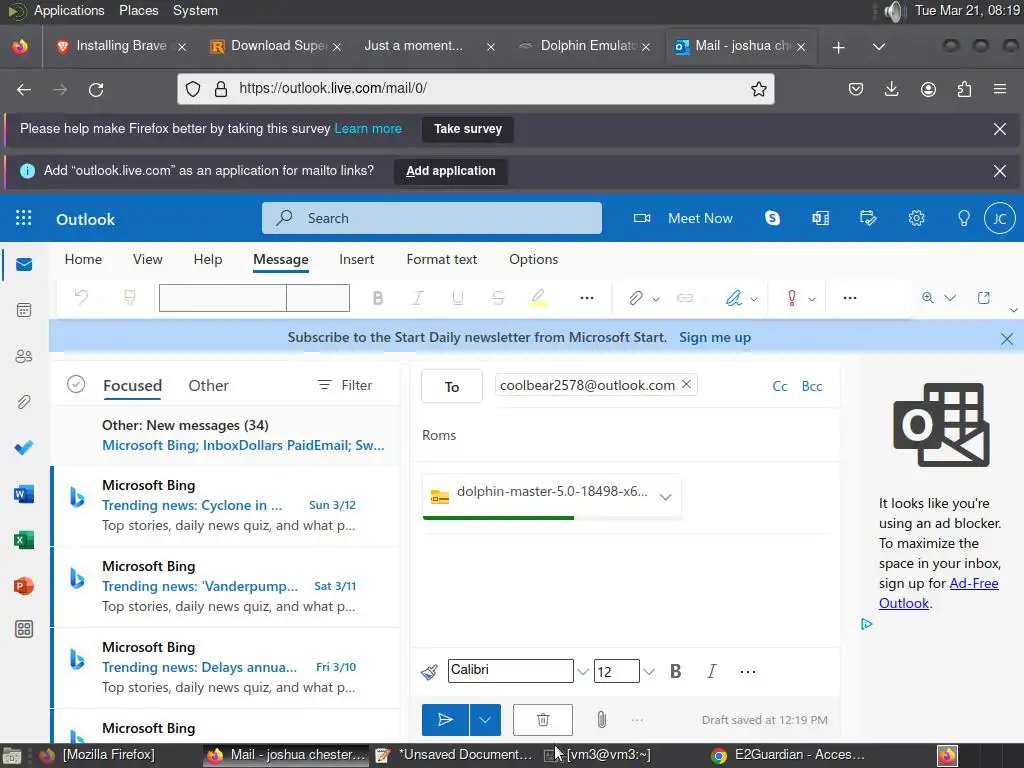
Task: Click Sign me up link
Action: tap(715, 337)
